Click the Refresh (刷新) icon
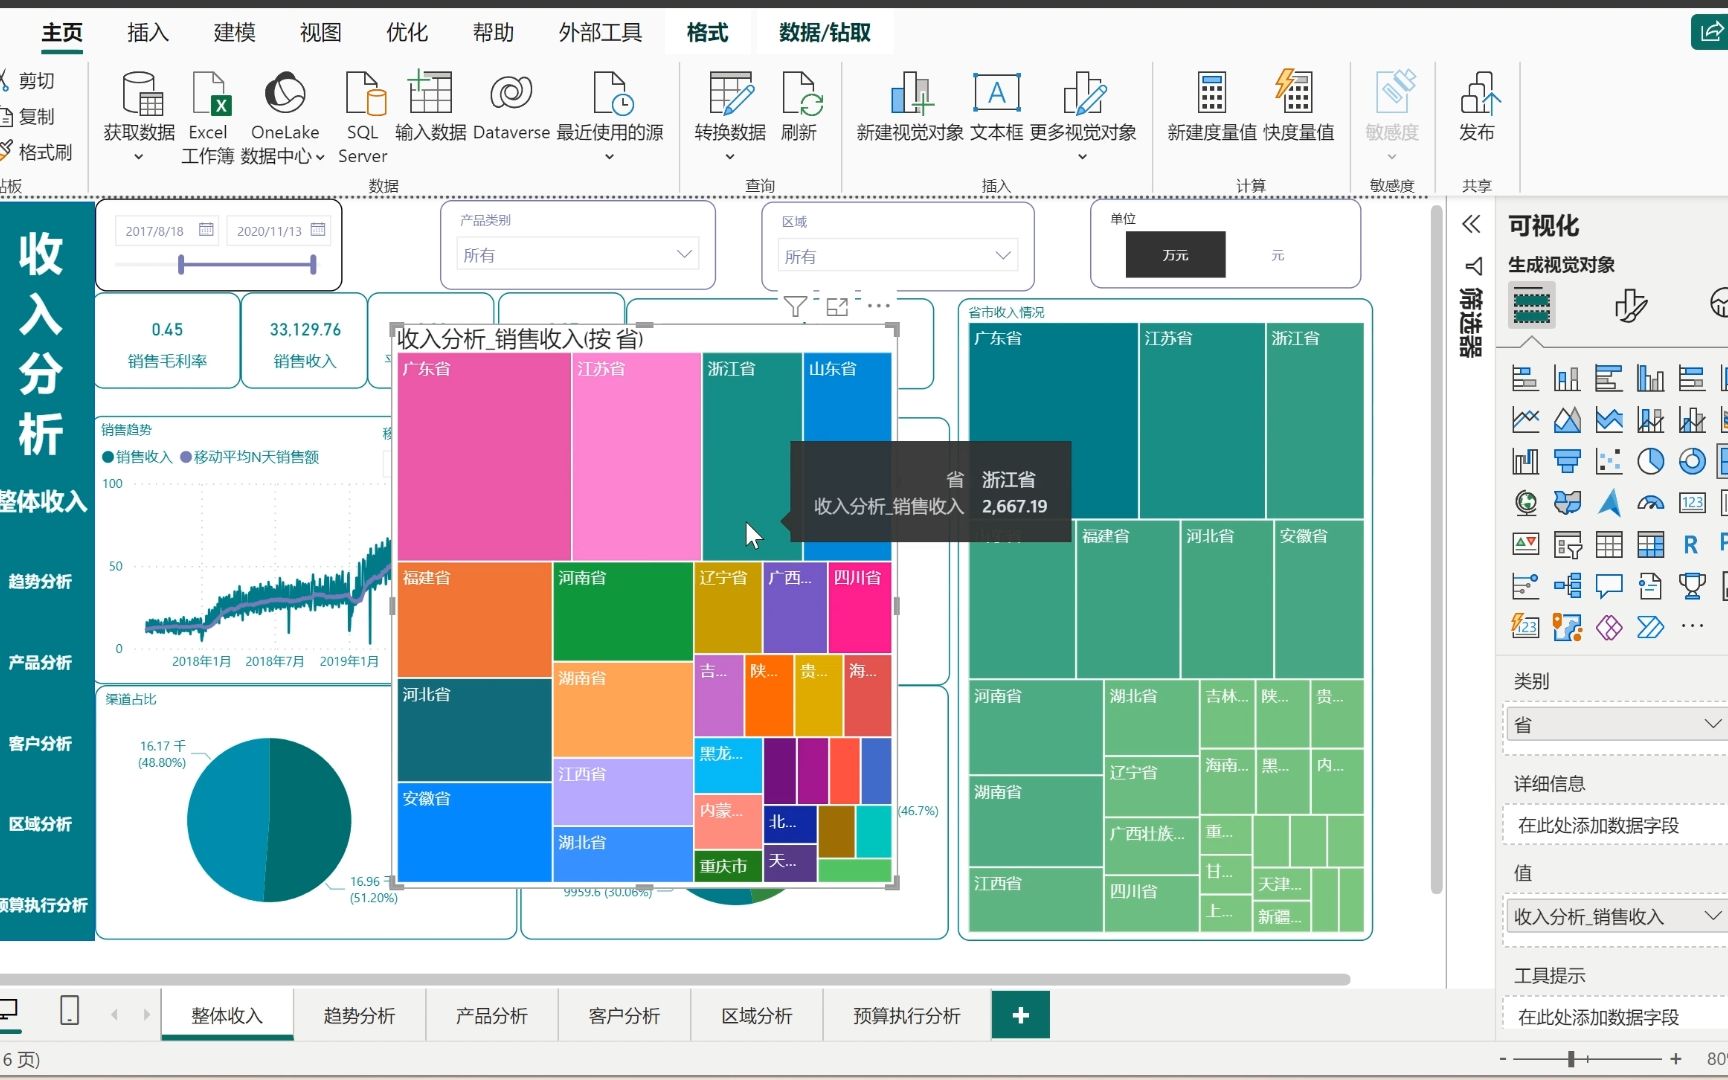Image resolution: width=1728 pixels, height=1080 pixels. coord(801,94)
